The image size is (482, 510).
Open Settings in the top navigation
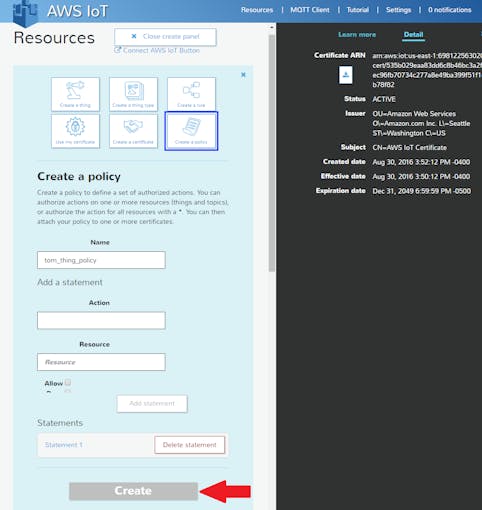coord(398,10)
